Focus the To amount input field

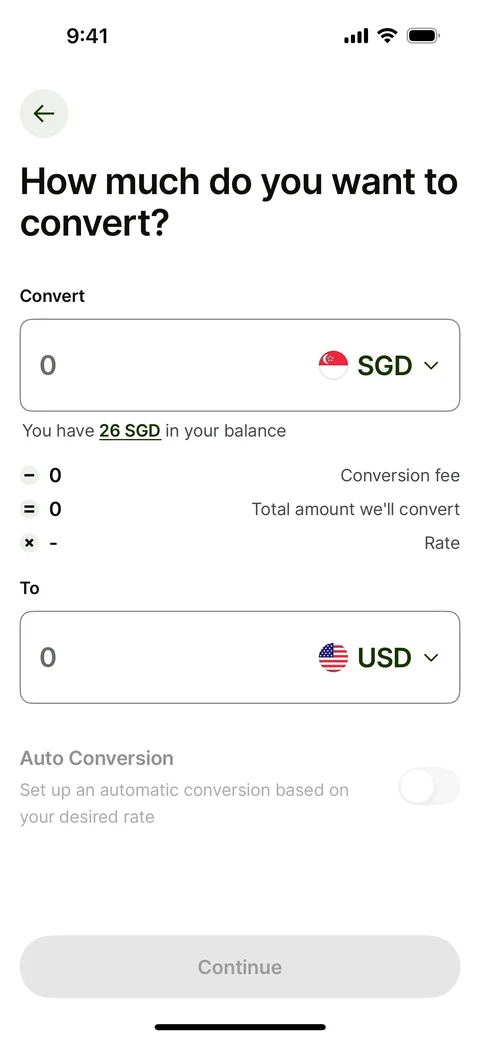(240, 657)
